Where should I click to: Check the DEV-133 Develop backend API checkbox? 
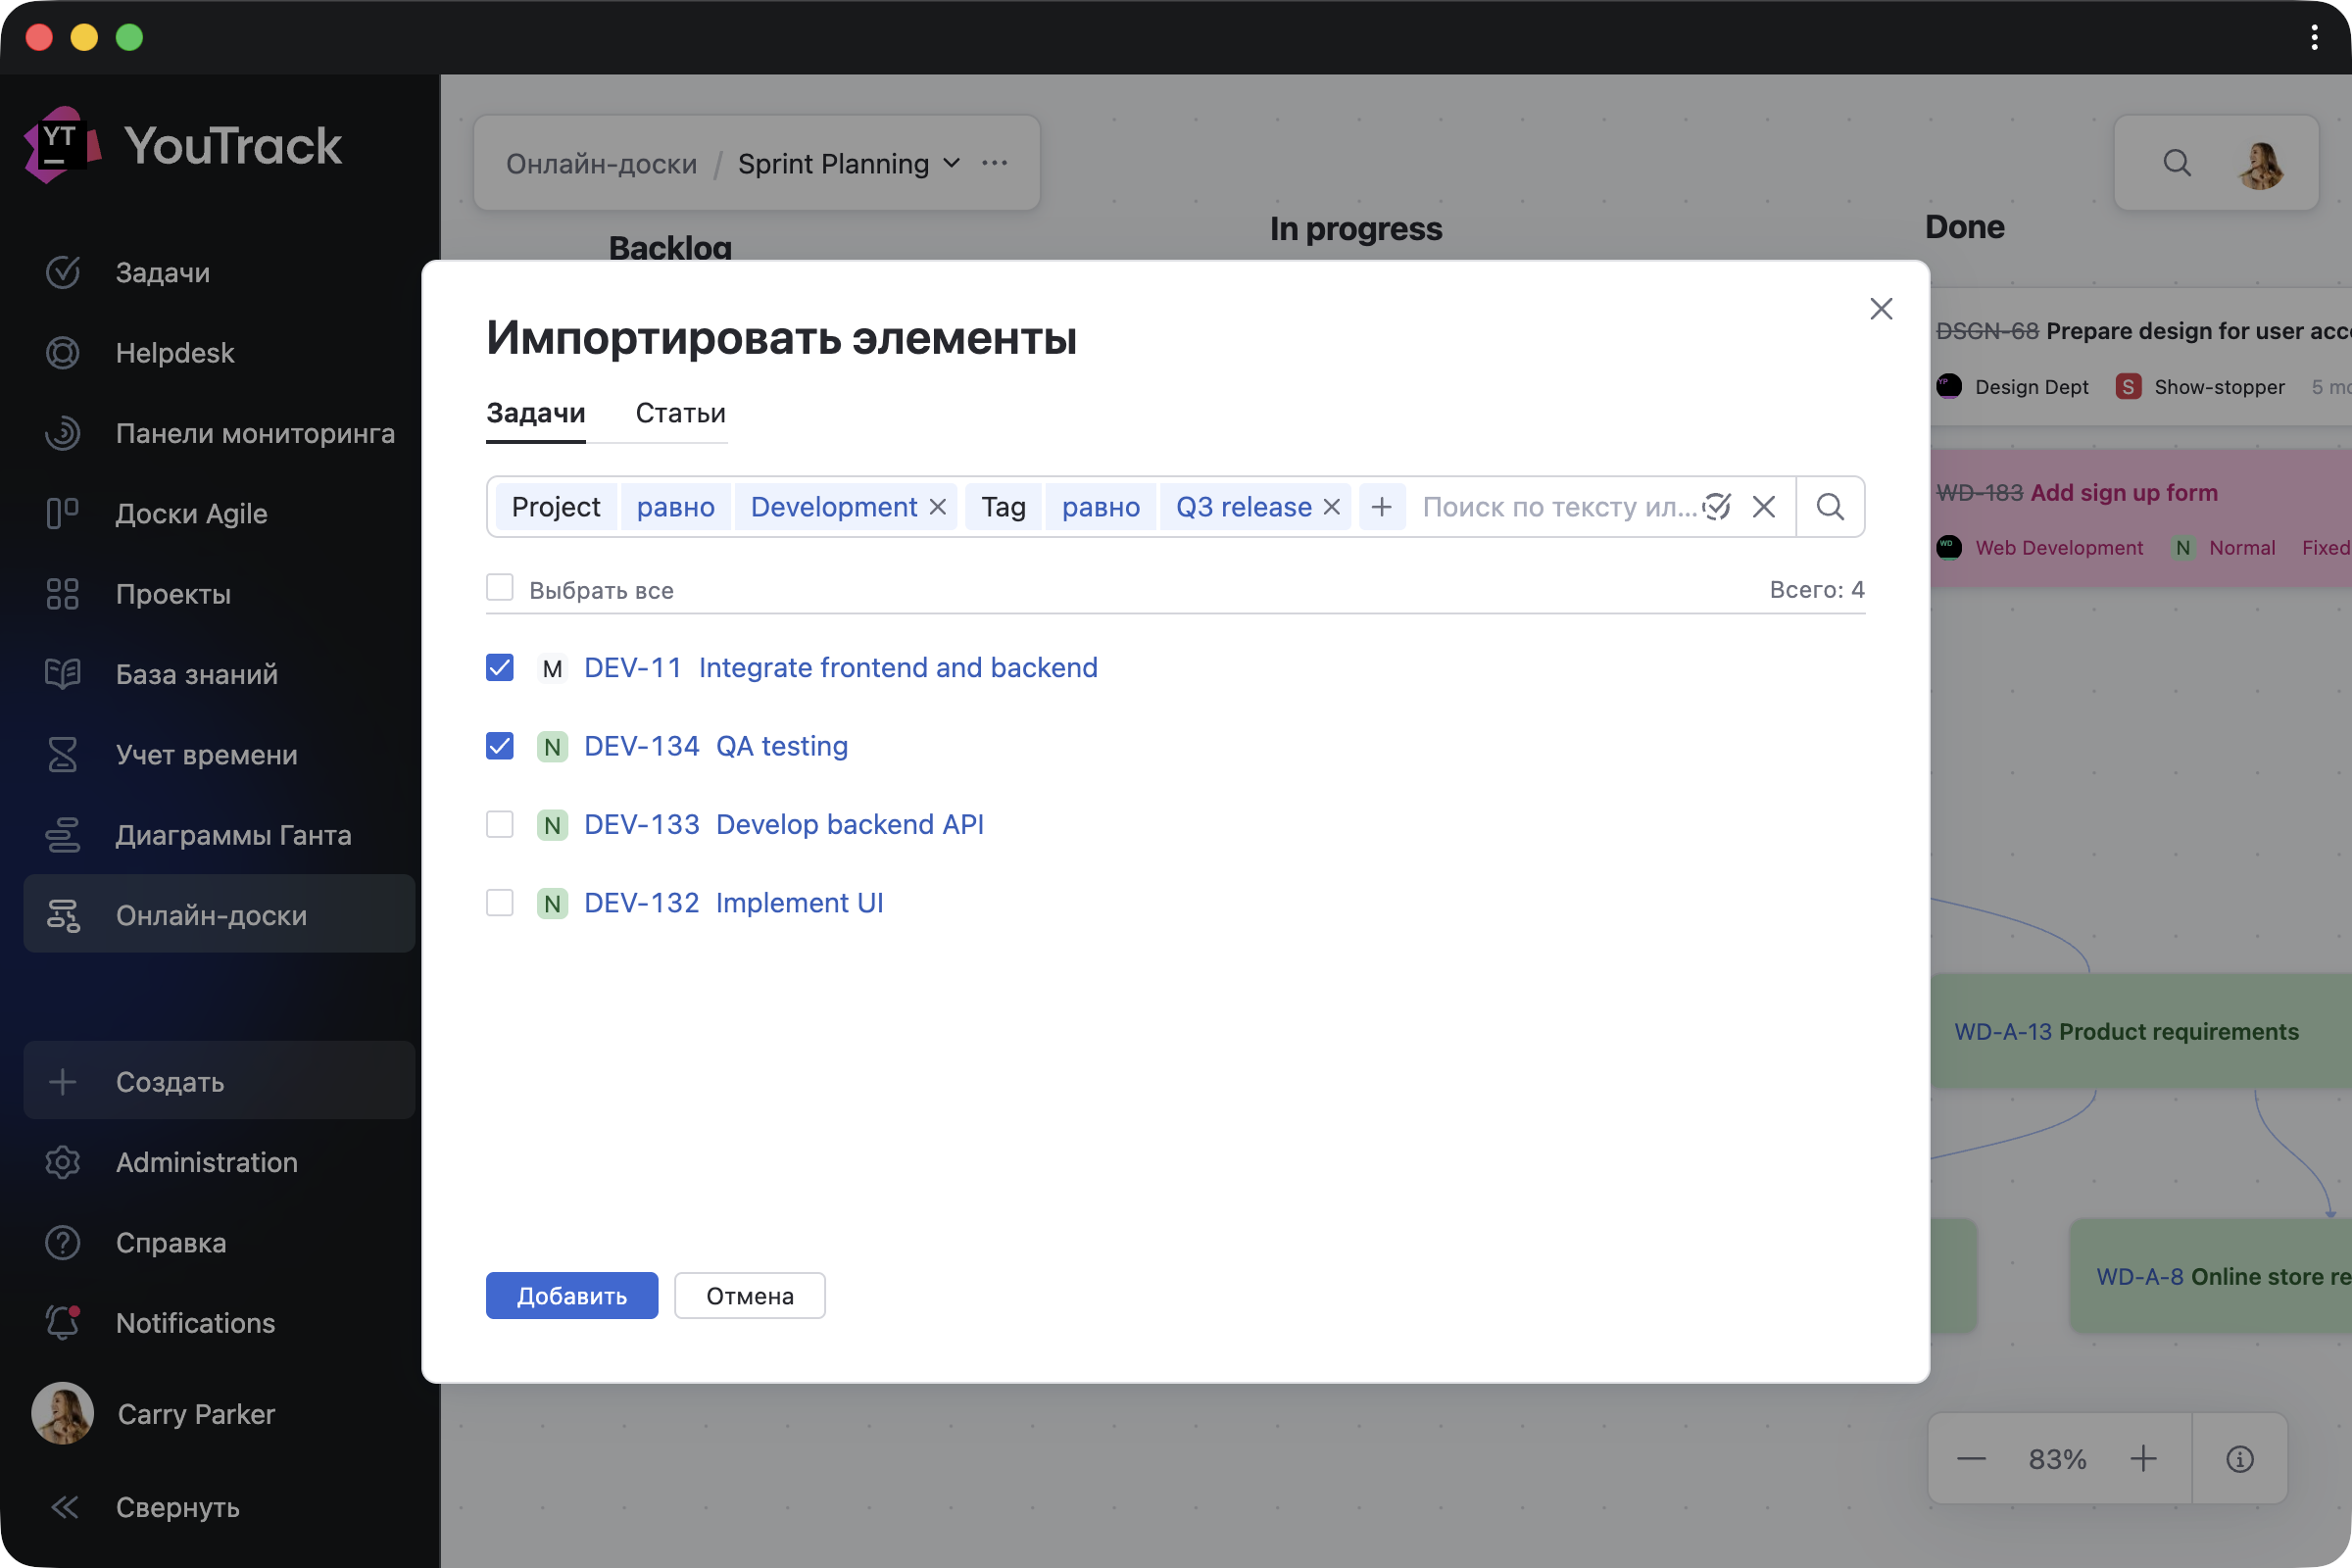pyautogui.click(x=500, y=824)
